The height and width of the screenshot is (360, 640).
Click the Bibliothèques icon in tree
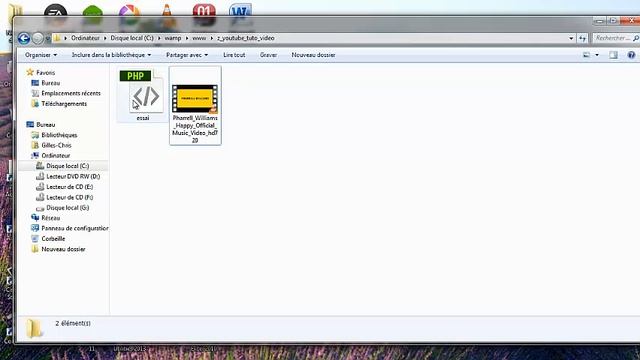point(35,135)
